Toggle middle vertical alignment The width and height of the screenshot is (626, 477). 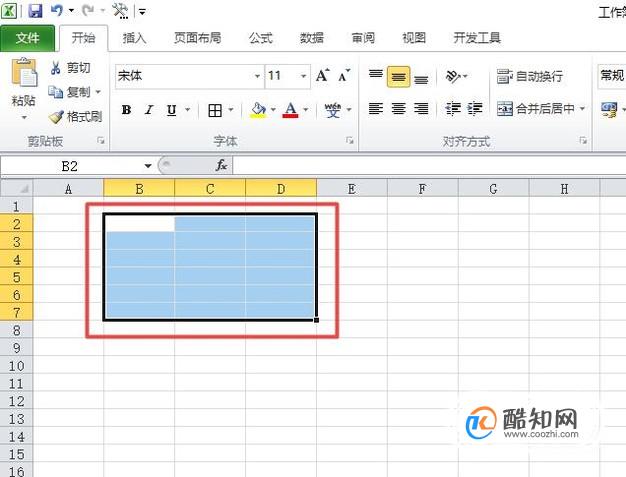(398, 76)
